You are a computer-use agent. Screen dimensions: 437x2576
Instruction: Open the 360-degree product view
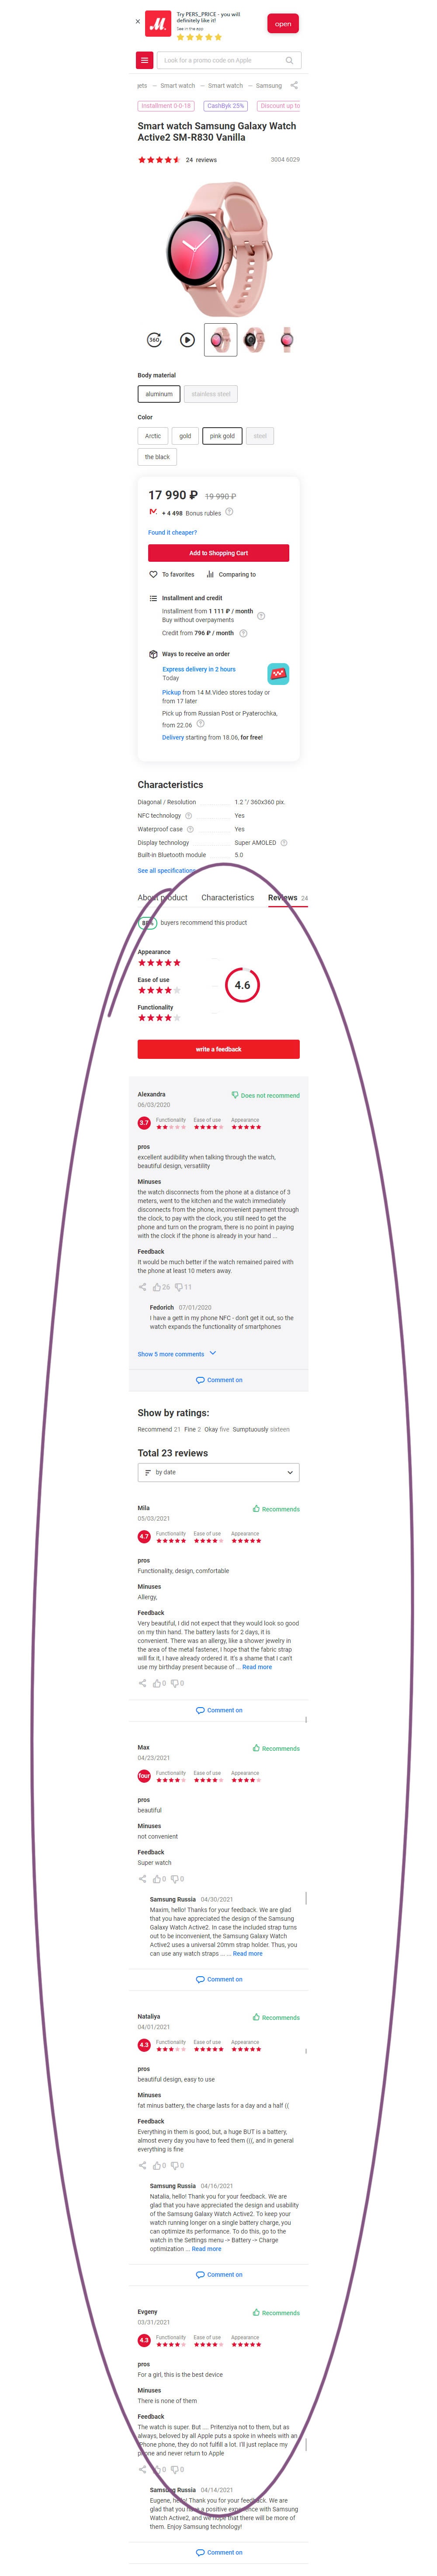tap(154, 340)
